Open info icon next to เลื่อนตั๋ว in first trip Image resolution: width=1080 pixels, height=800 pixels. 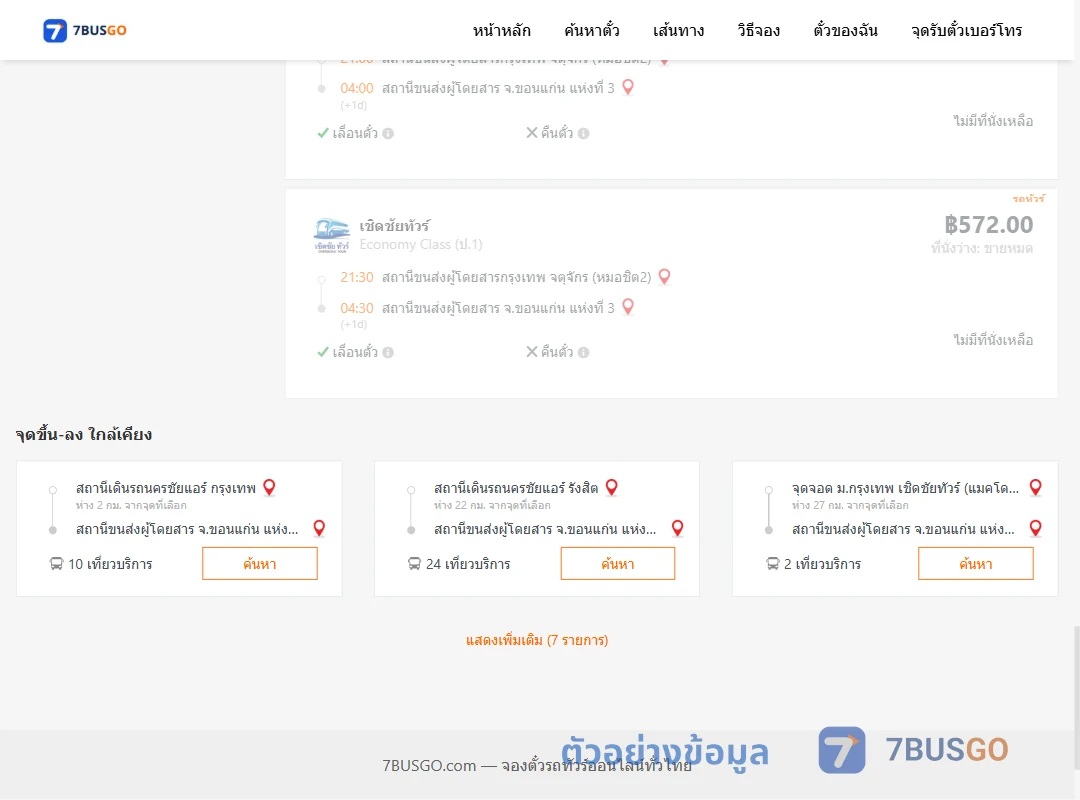tap(388, 134)
